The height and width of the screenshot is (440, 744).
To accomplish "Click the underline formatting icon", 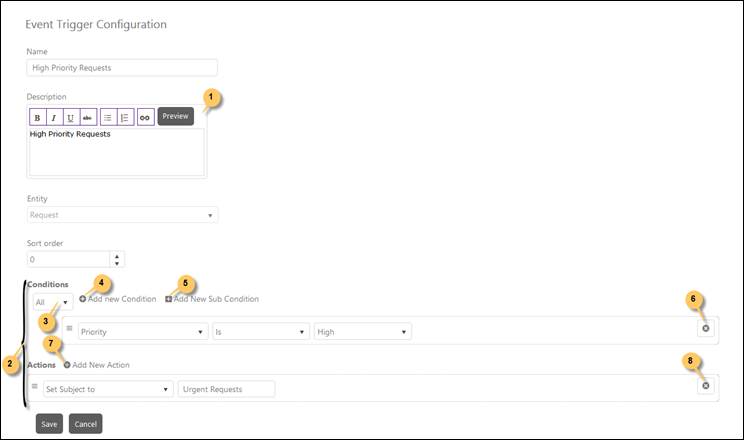I will (71, 117).
